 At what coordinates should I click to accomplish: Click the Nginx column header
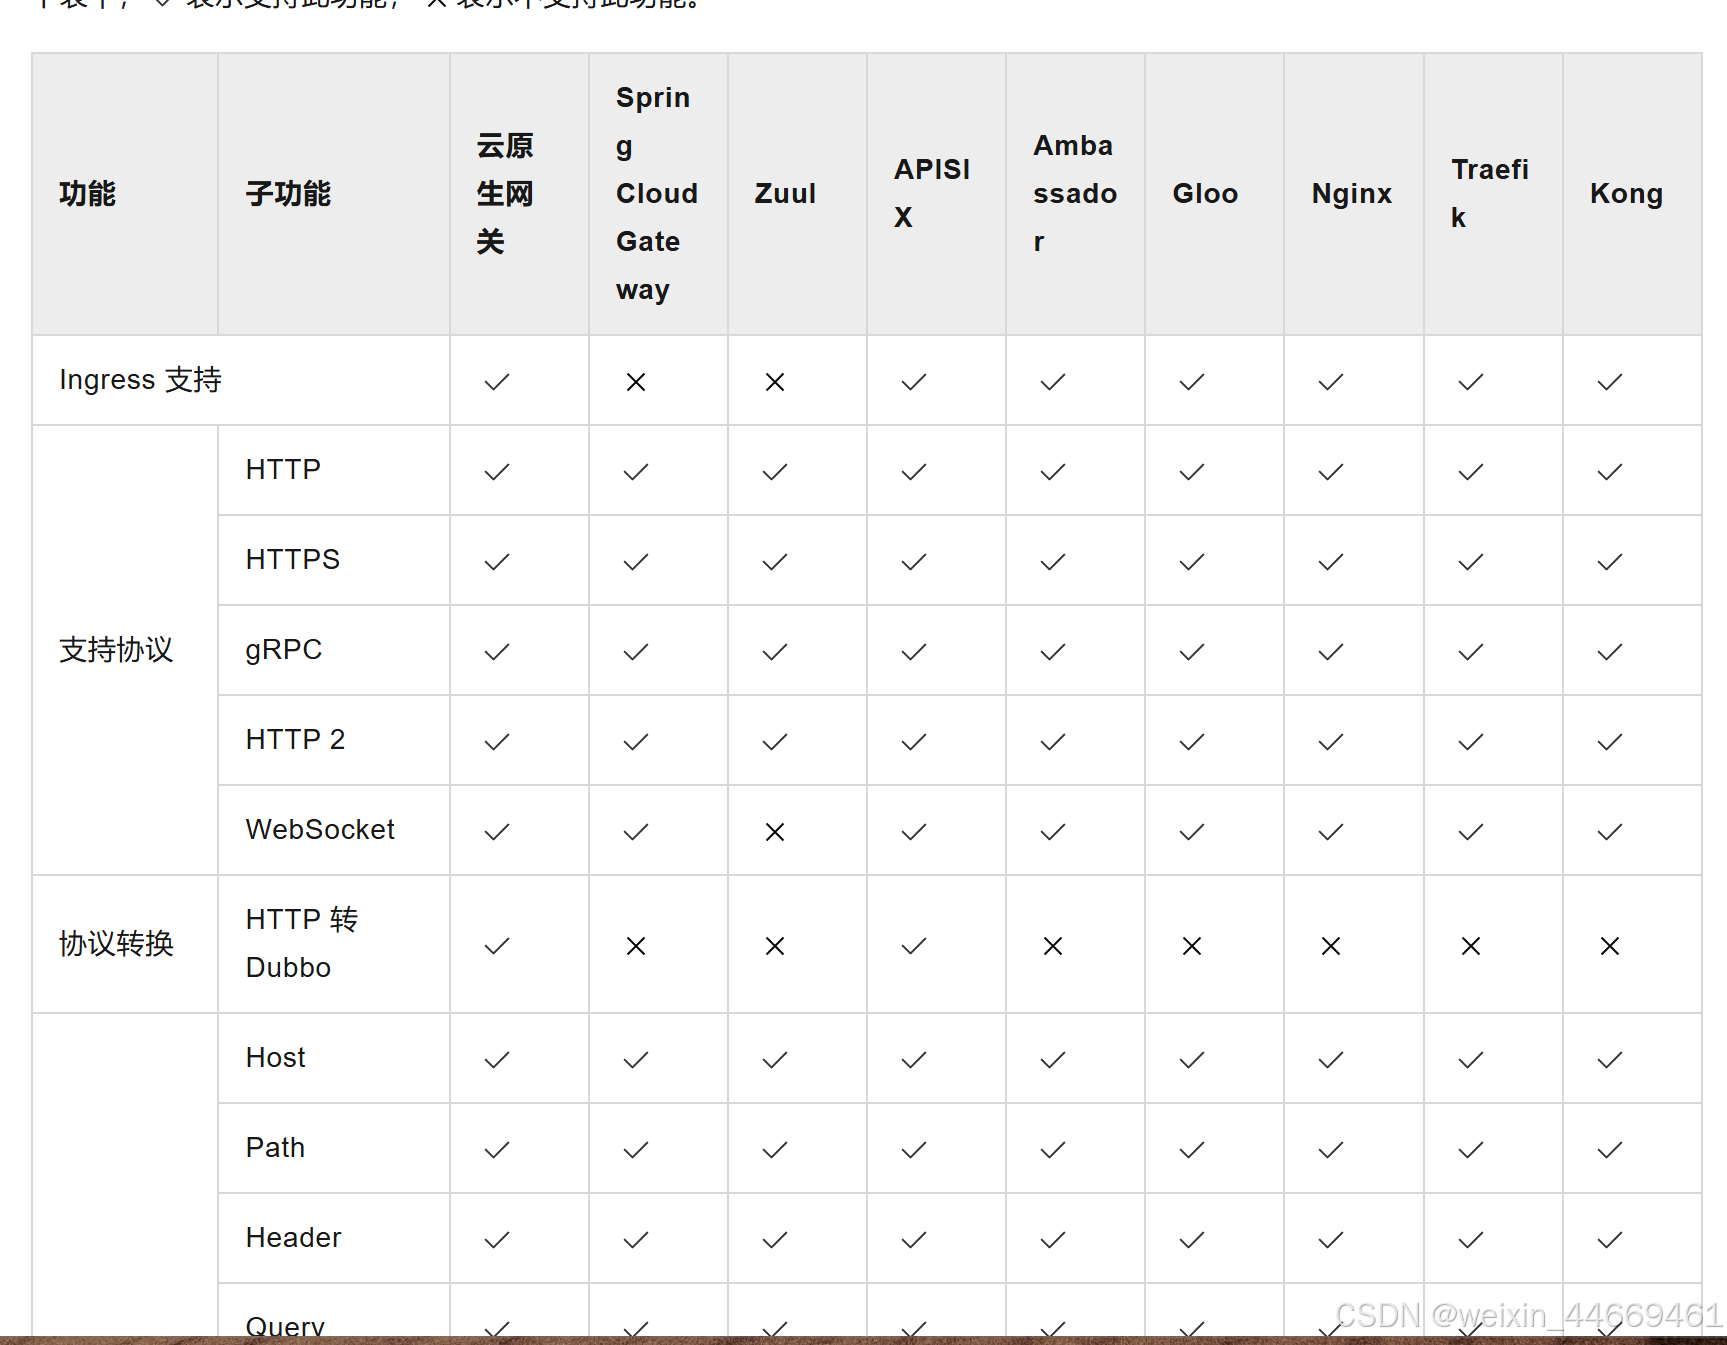click(1352, 194)
